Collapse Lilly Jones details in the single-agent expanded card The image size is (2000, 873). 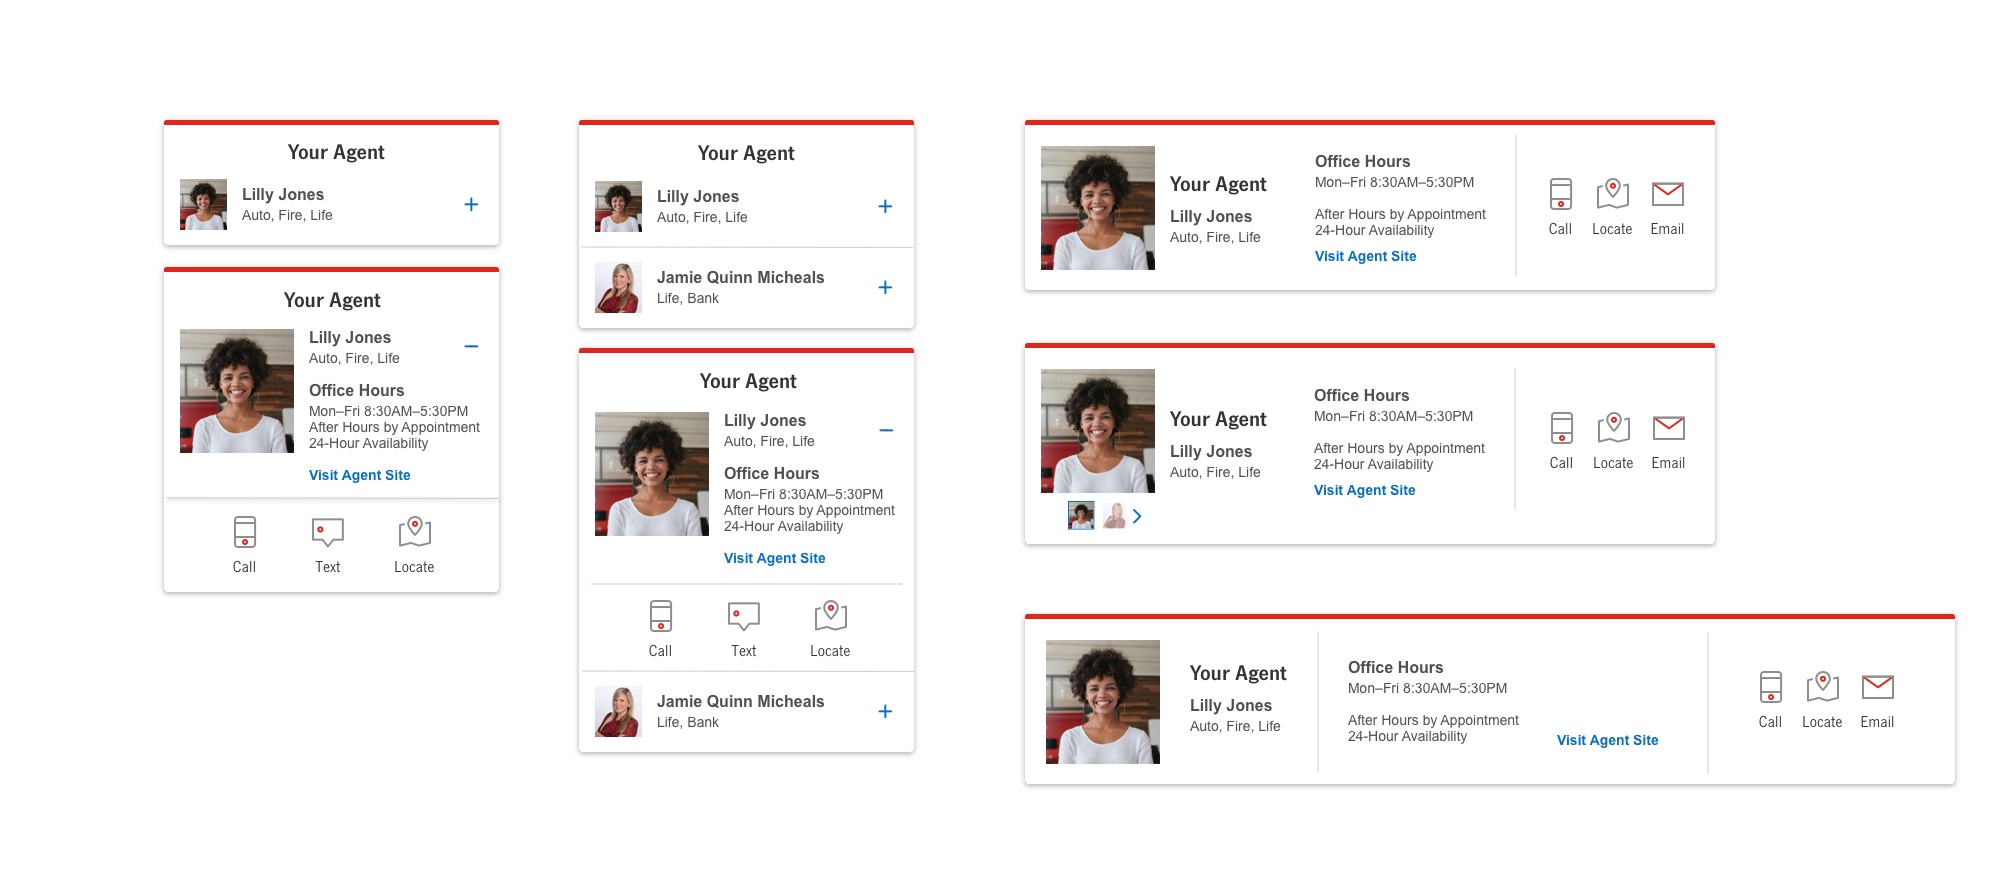471,347
